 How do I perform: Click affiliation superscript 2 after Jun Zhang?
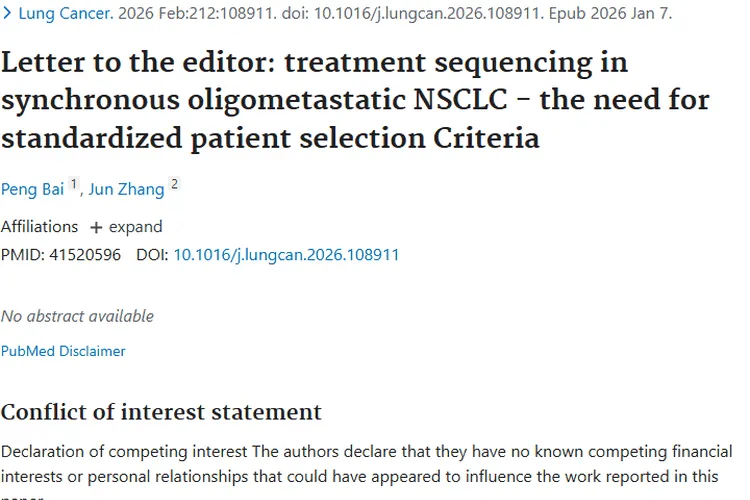coord(174,184)
